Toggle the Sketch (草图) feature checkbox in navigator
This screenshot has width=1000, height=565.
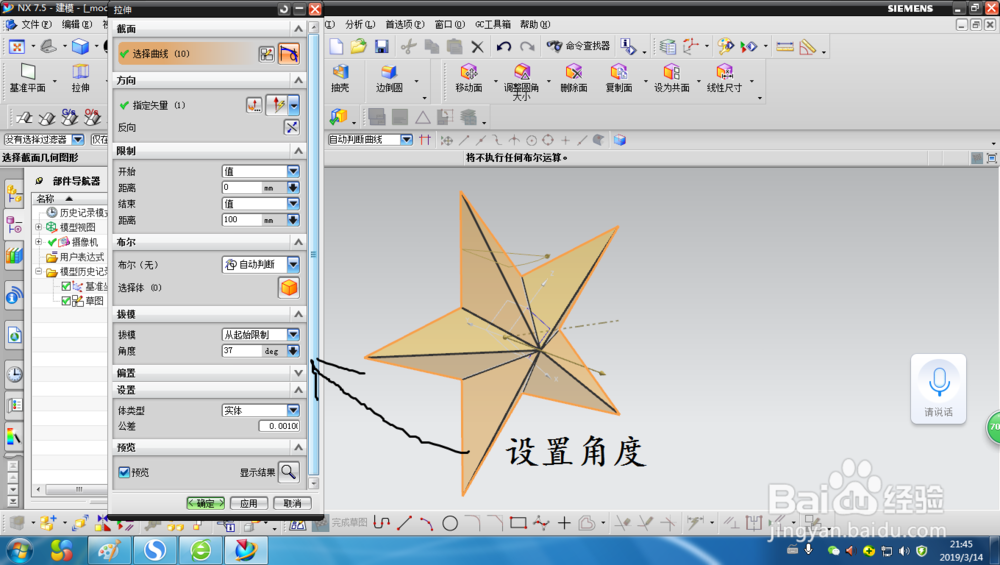point(66,300)
